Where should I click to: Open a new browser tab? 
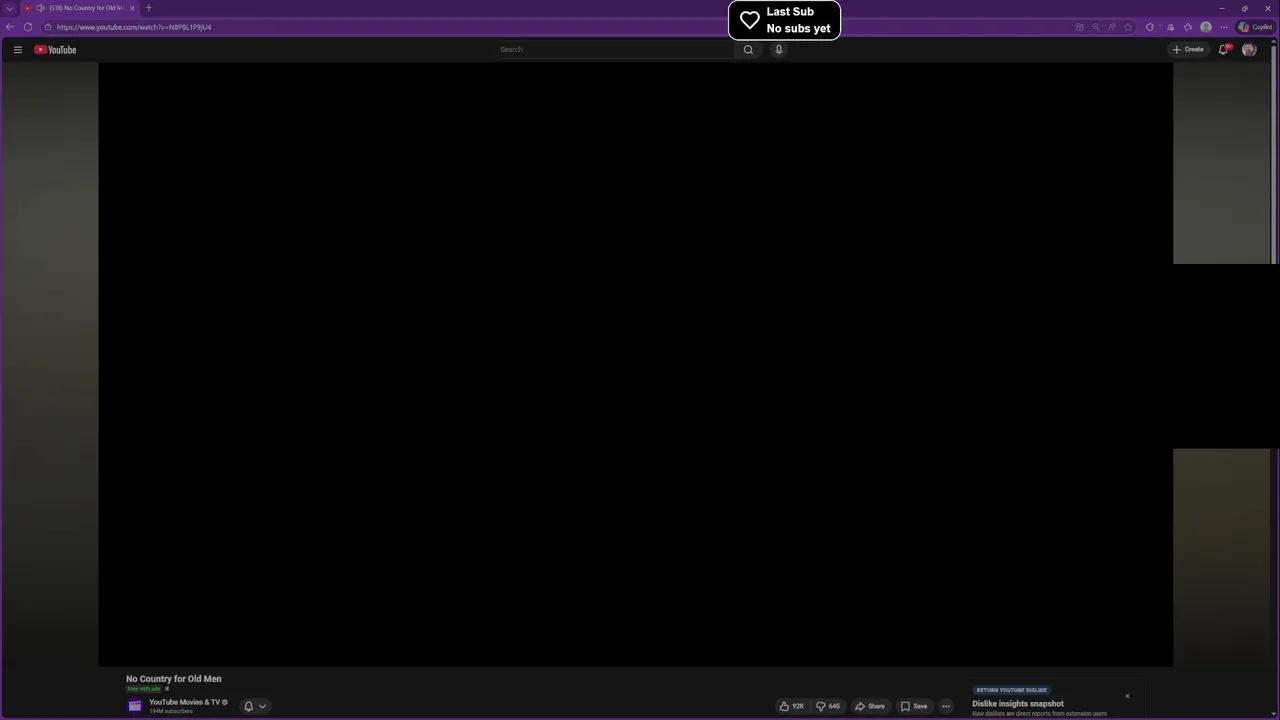point(148,8)
